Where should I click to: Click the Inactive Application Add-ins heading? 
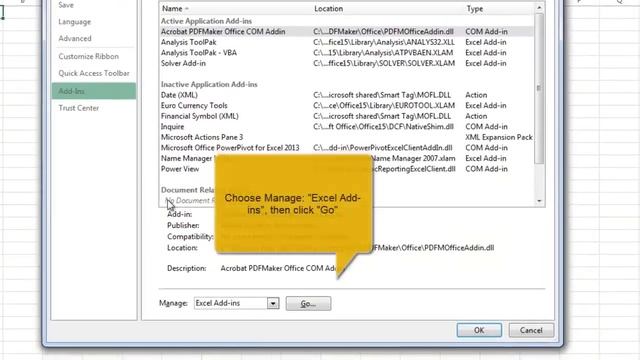pos(209,84)
